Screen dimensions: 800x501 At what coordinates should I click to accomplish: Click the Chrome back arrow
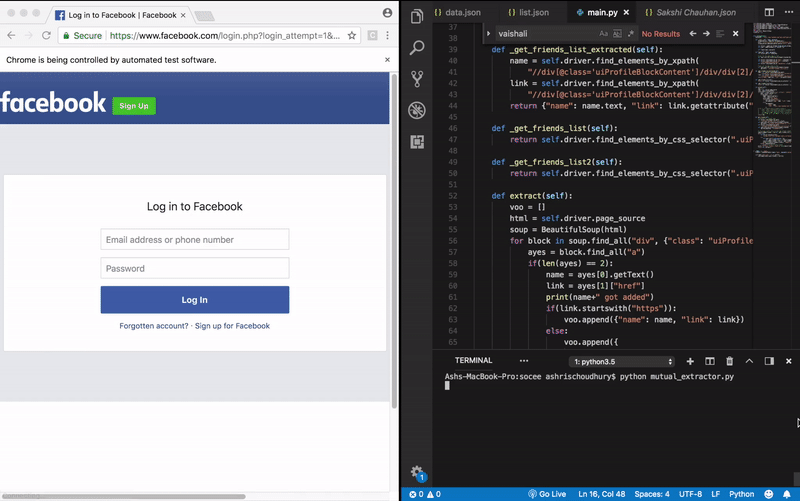[x=11, y=35]
